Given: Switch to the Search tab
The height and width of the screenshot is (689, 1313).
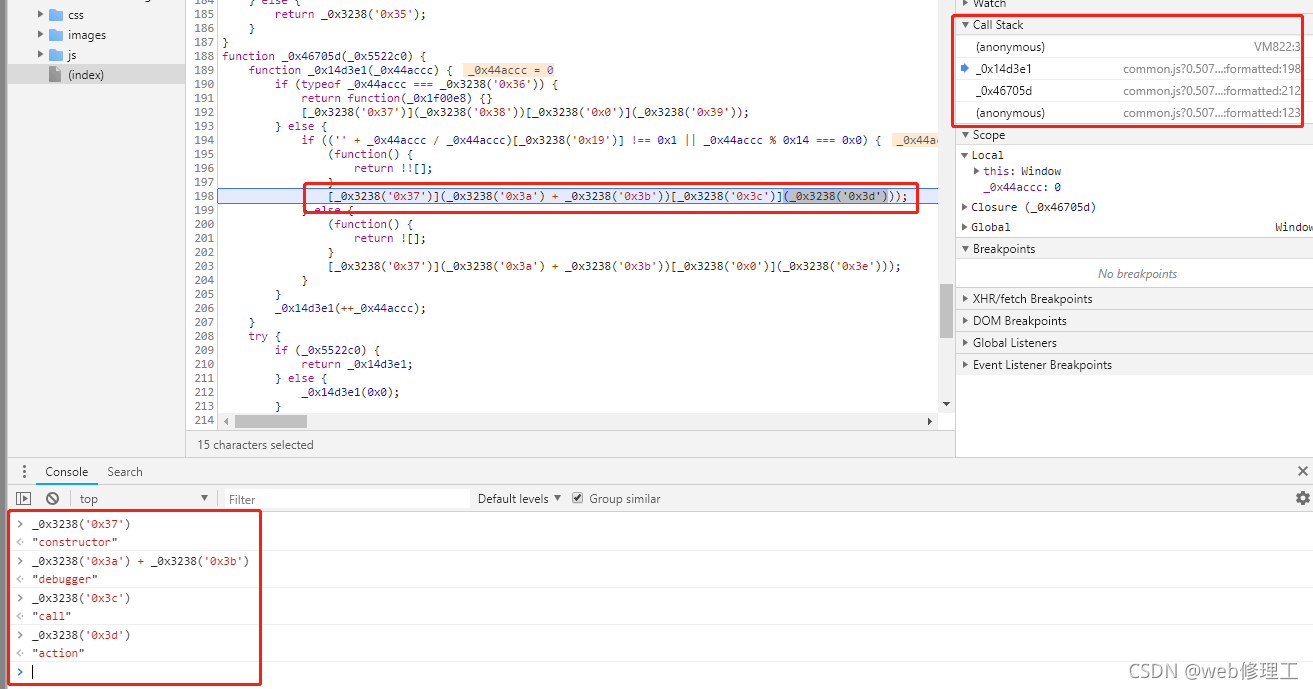Looking at the screenshot, I should (x=125, y=472).
